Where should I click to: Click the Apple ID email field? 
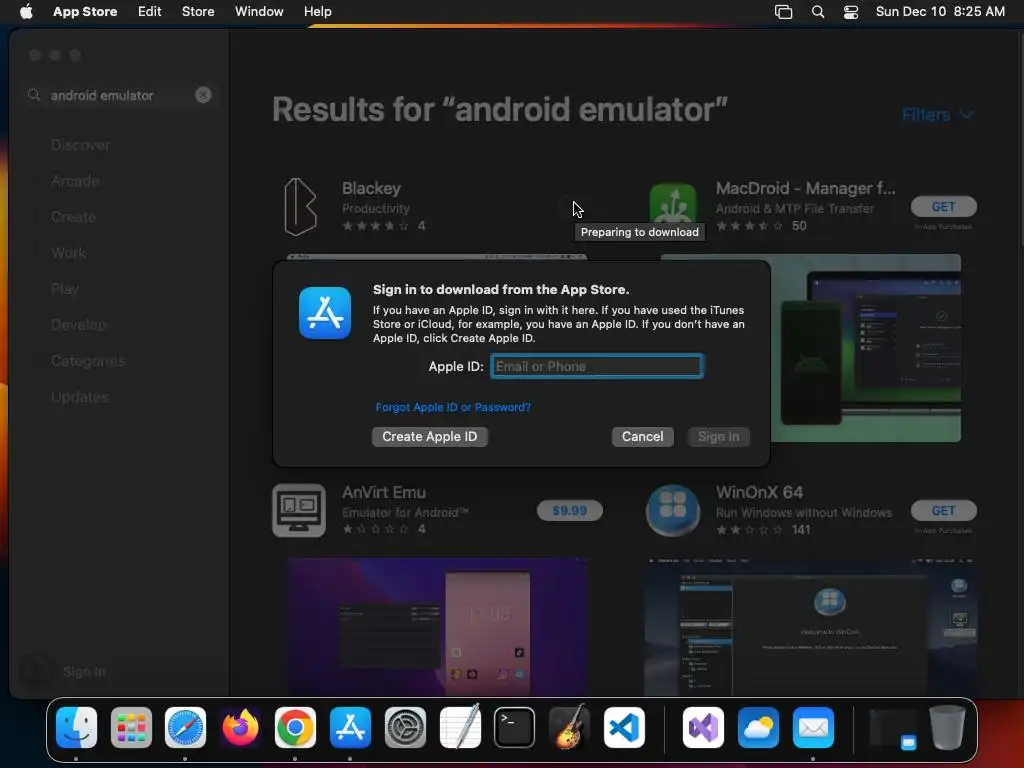(x=597, y=366)
